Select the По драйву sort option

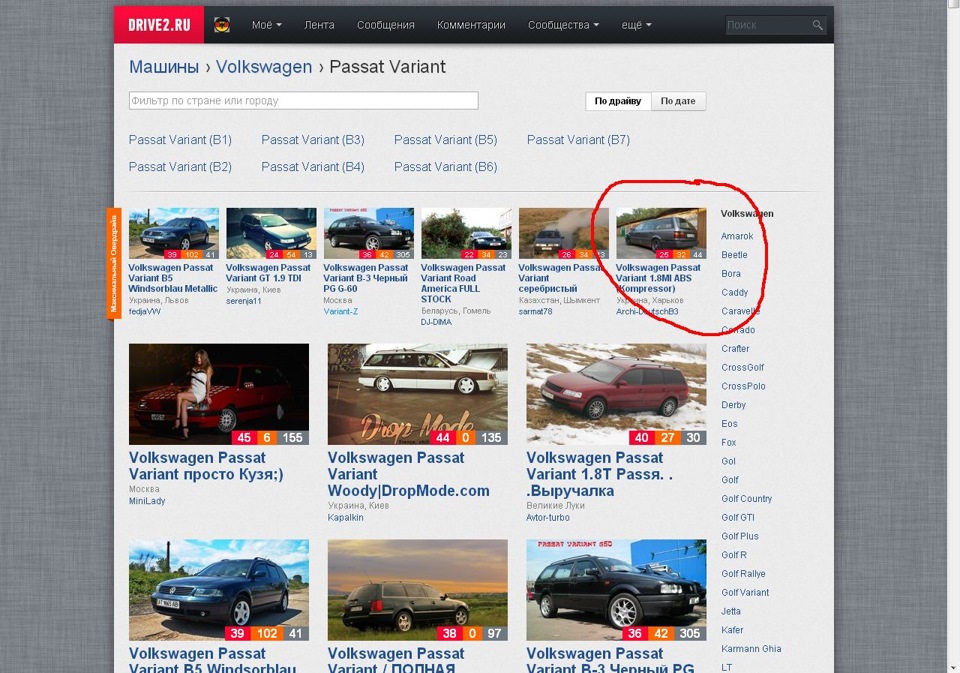[x=618, y=101]
